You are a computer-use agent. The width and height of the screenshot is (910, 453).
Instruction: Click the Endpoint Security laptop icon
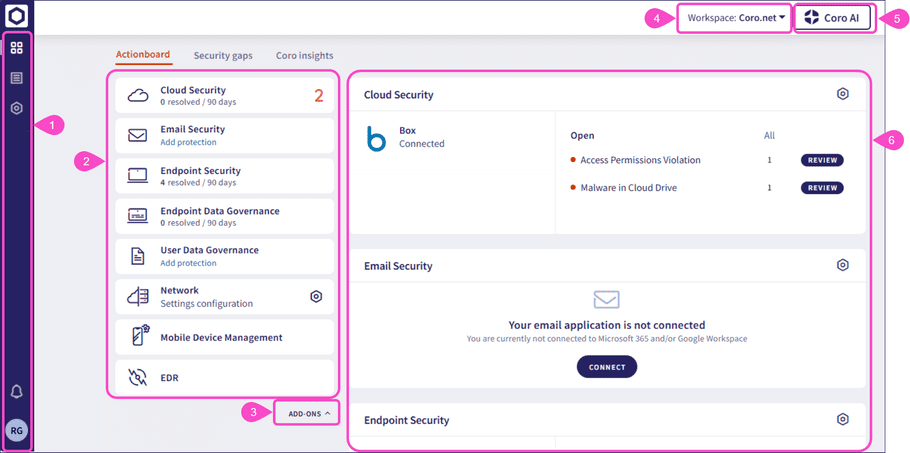138,176
